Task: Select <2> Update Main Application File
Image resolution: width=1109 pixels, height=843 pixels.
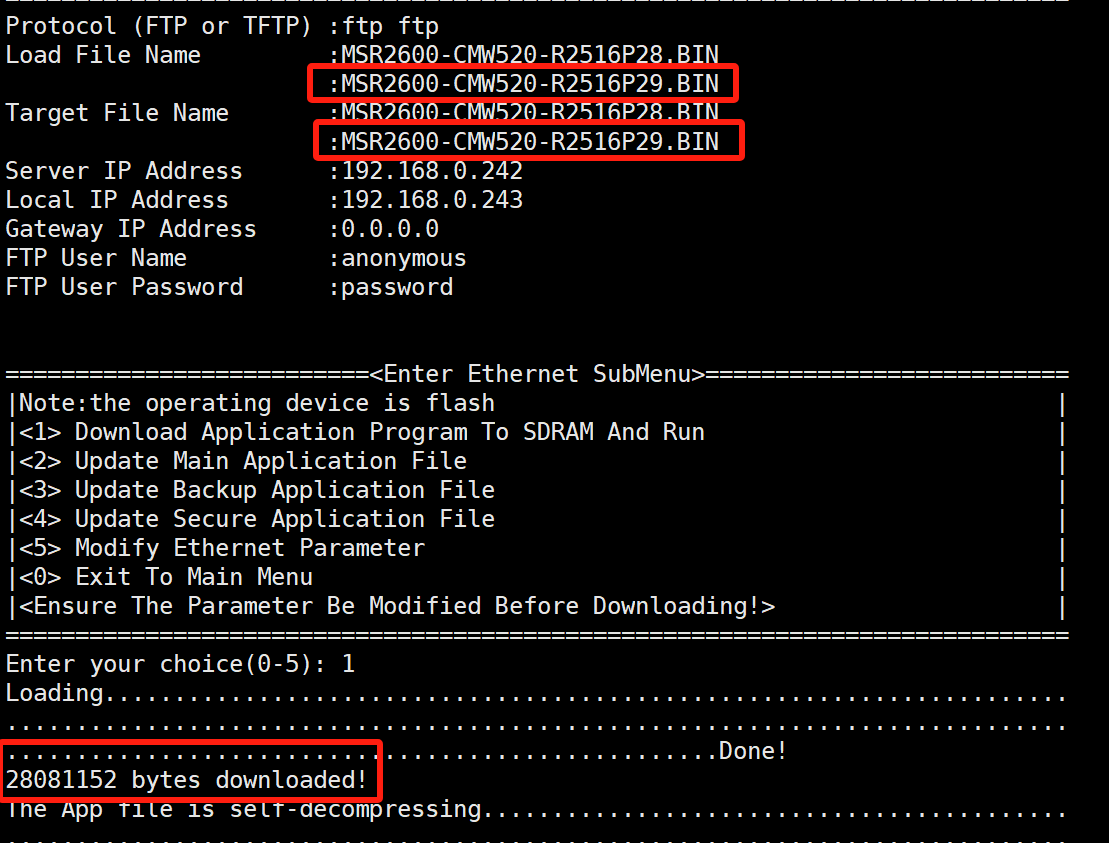Action: (242, 461)
